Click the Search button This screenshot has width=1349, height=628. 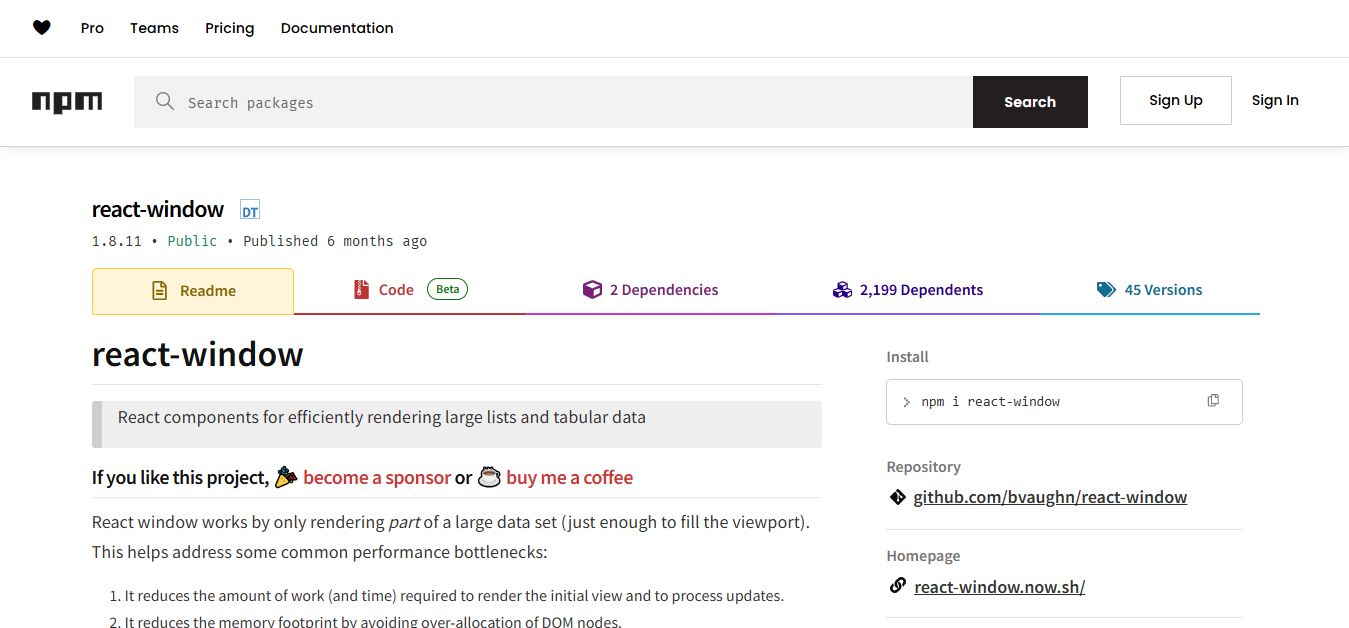[x=1030, y=102]
